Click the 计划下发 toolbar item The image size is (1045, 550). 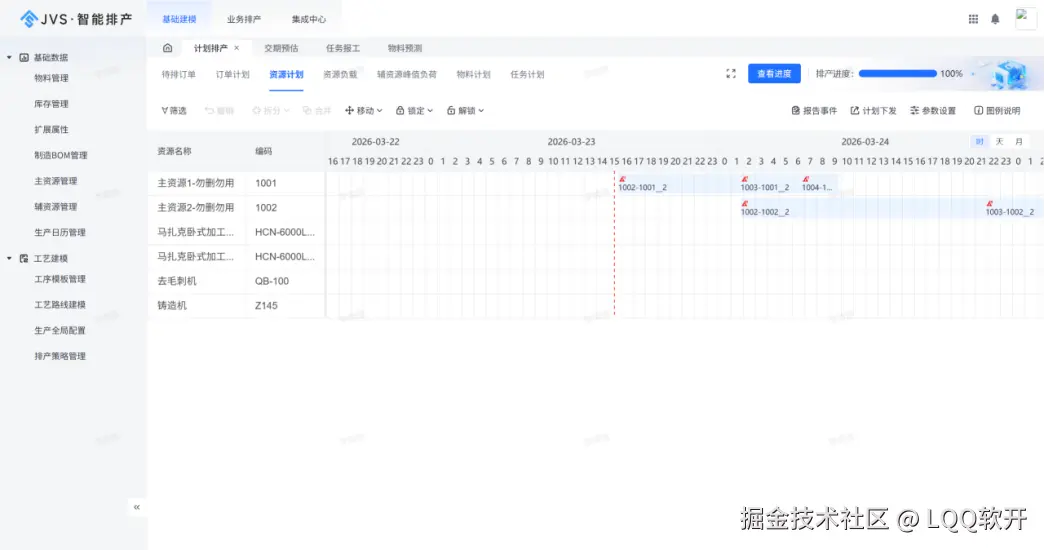[x=873, y=111]
